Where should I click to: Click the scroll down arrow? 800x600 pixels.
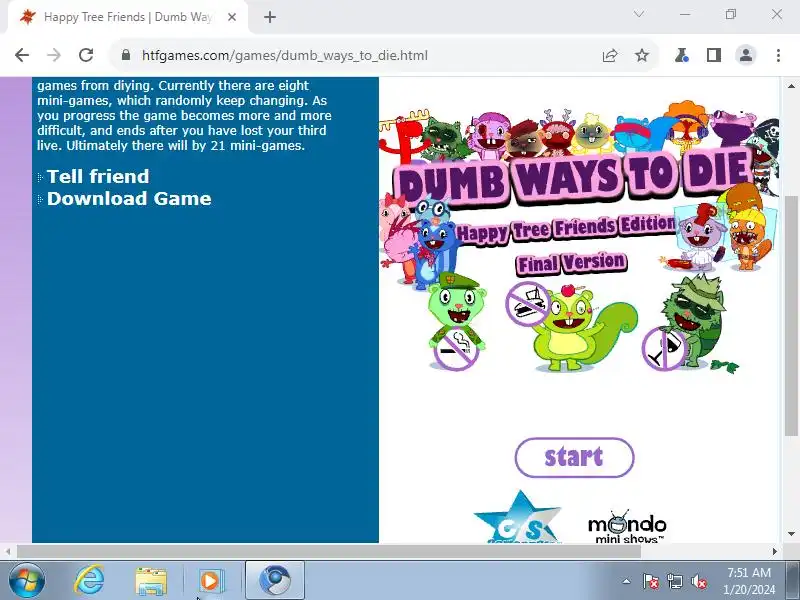point(791,534)
